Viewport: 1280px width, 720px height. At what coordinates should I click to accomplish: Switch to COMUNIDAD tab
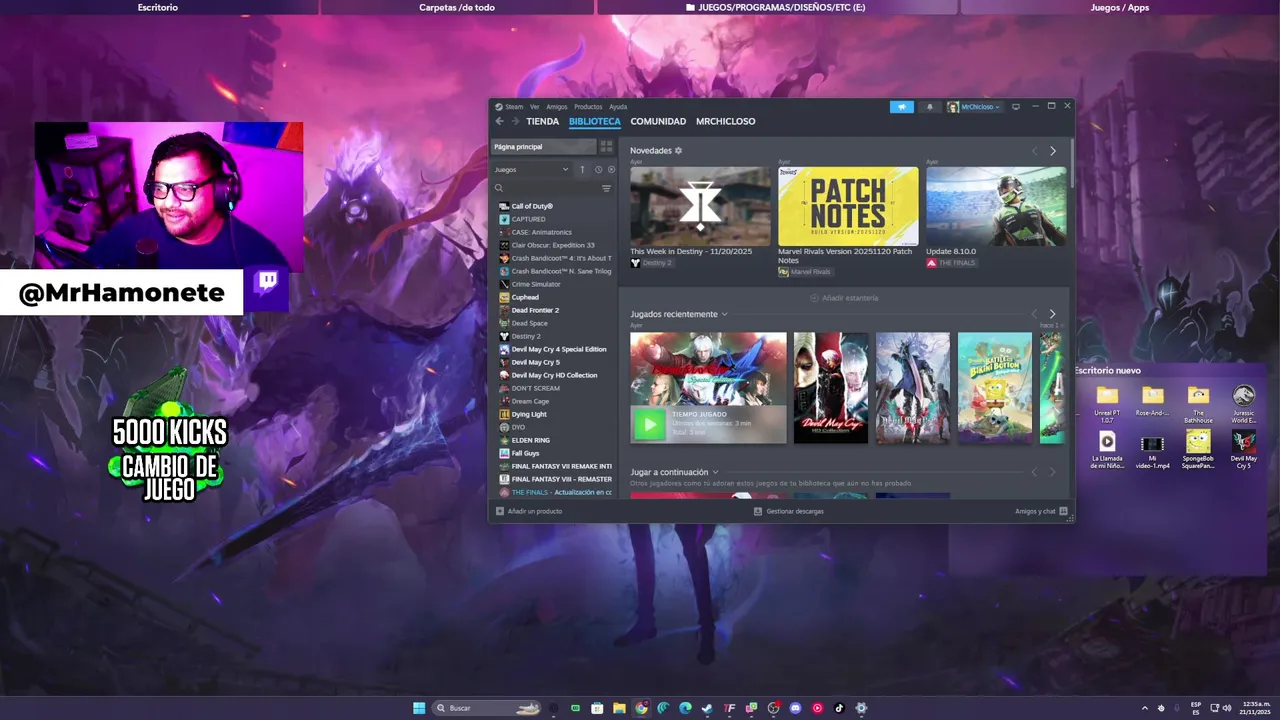pos(658,121)
